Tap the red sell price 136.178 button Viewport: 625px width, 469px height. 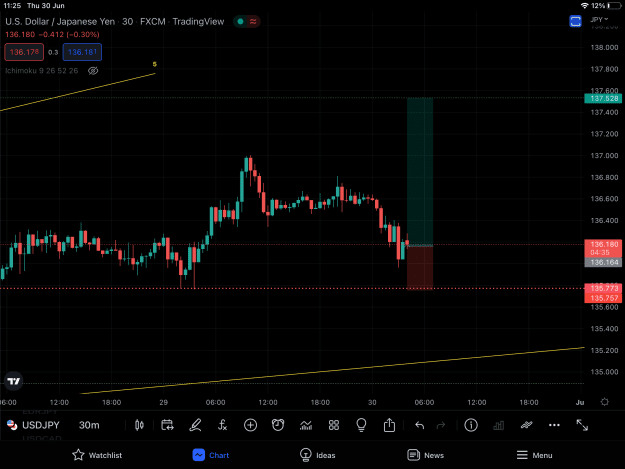[24, 52]
